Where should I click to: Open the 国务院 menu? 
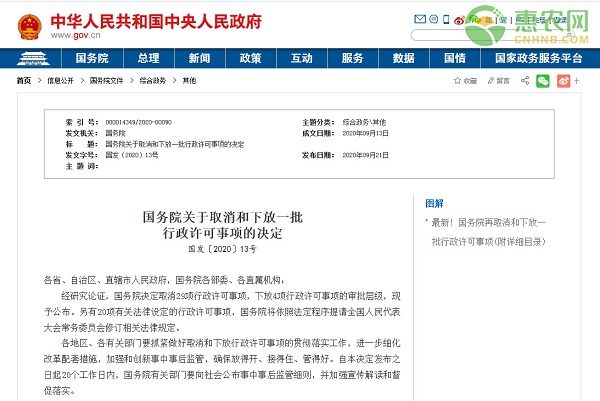coord(92,58)
